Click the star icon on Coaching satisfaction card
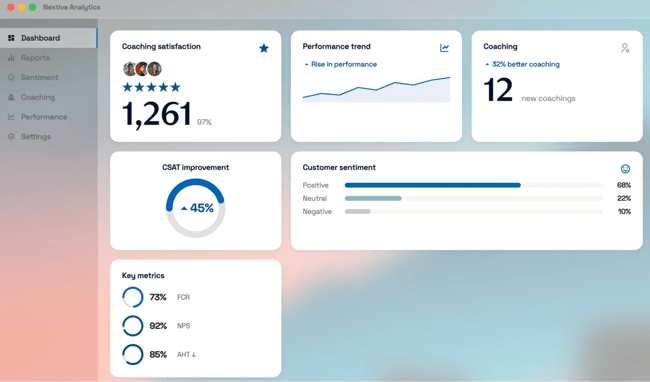Screen dimensions: 650x382 coord(264,48)
